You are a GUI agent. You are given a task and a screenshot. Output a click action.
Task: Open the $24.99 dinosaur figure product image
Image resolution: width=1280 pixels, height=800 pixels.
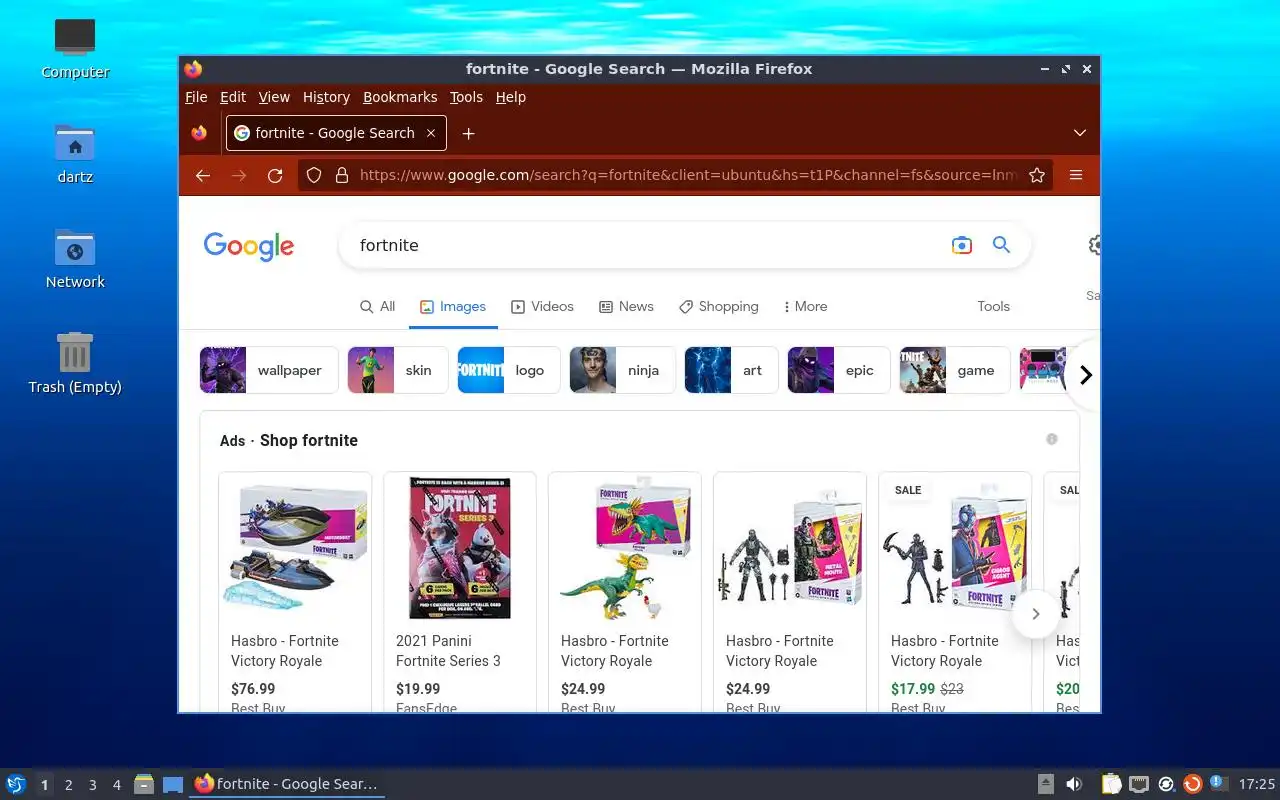pos(625,548)
